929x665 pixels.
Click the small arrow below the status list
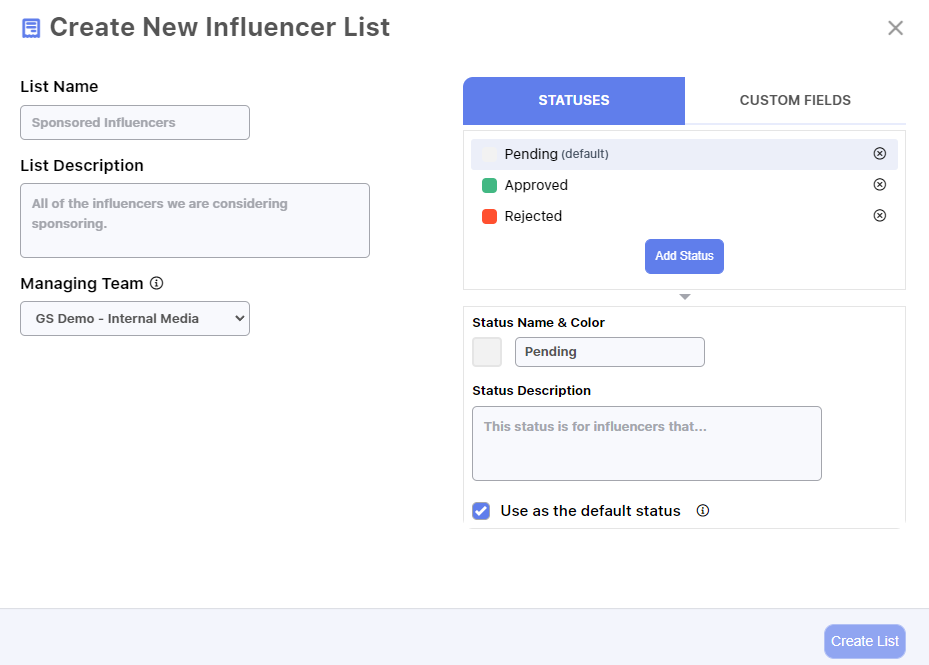click(x=685, y=297)
